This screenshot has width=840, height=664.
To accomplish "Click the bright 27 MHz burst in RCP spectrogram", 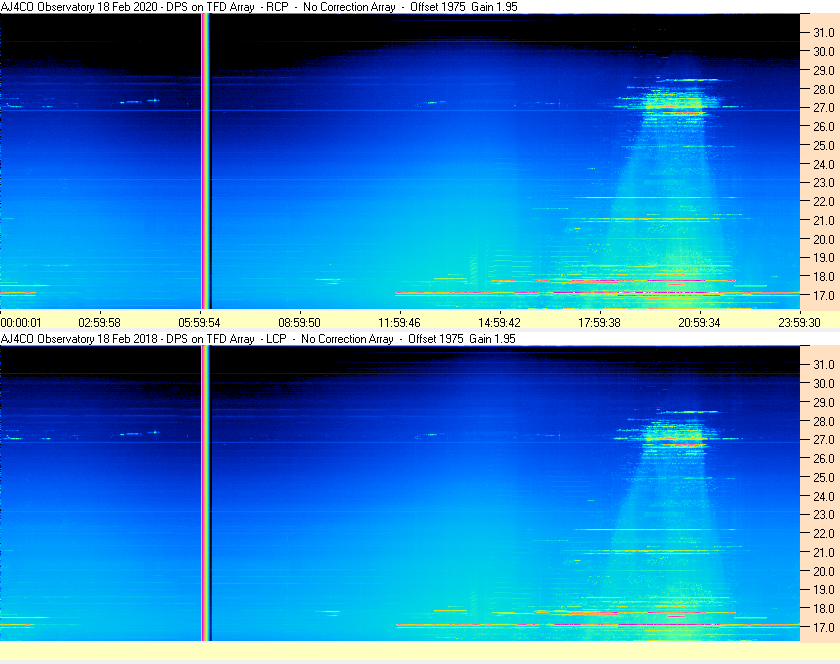I will (x=673, y=105).
